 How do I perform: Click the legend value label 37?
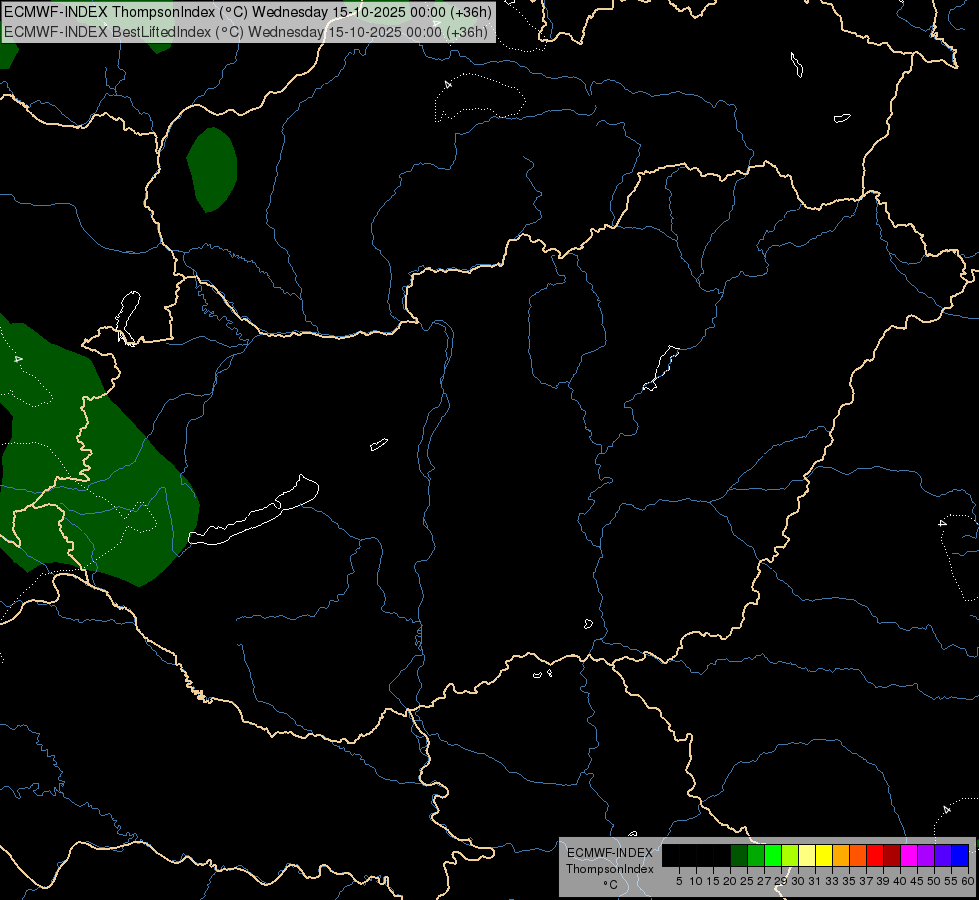click(x=865, y=881)
